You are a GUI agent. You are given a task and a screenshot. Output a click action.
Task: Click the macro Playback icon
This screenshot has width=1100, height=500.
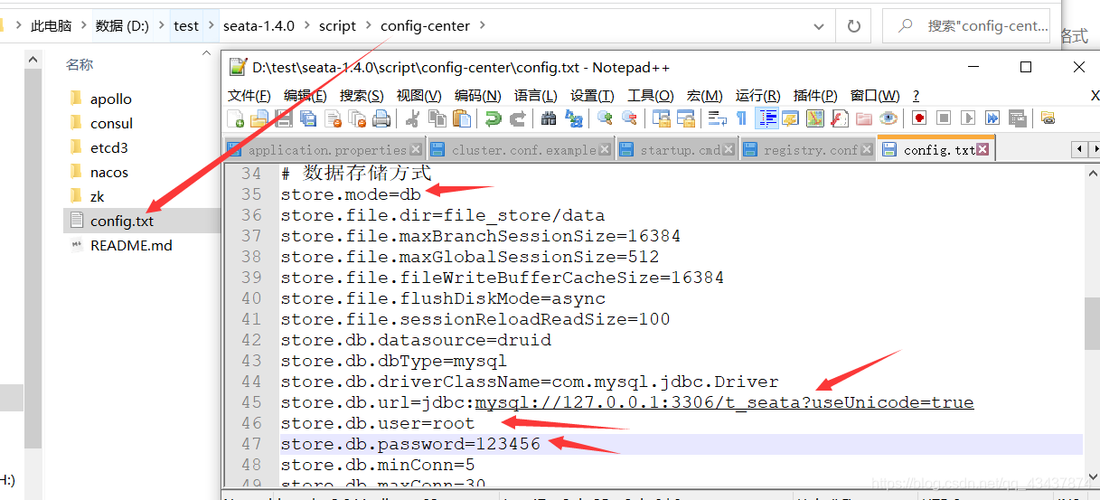pos(969,119)
